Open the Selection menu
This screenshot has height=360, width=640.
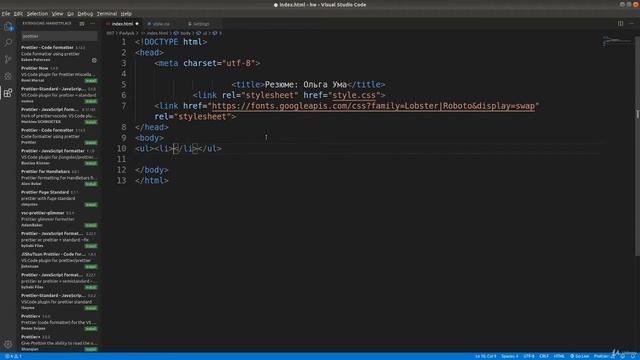[x=37, y=13]
